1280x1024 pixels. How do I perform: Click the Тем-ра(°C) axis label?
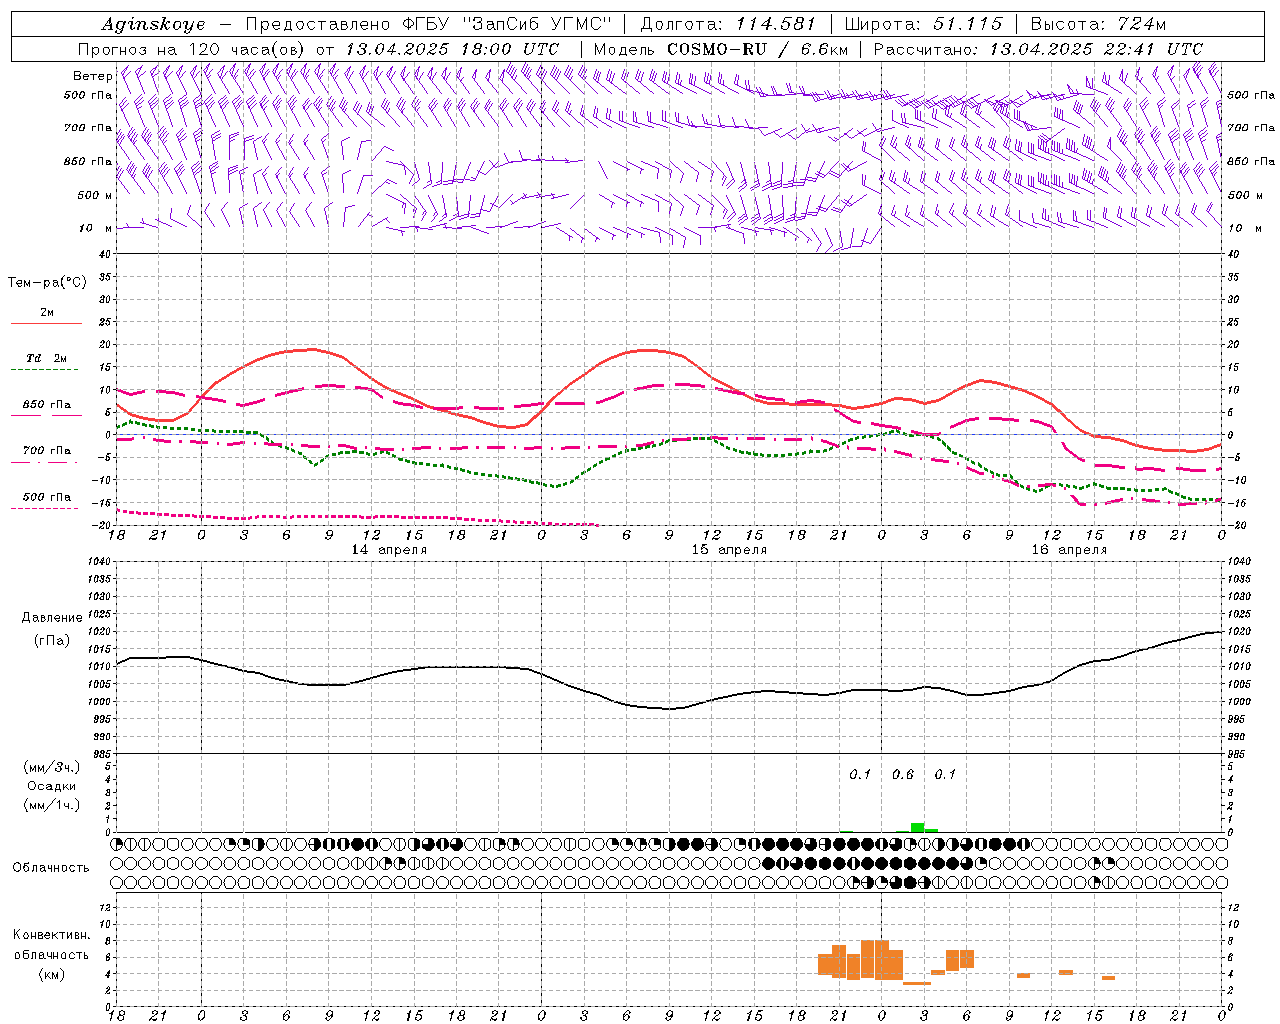click(x=47, y=282)
